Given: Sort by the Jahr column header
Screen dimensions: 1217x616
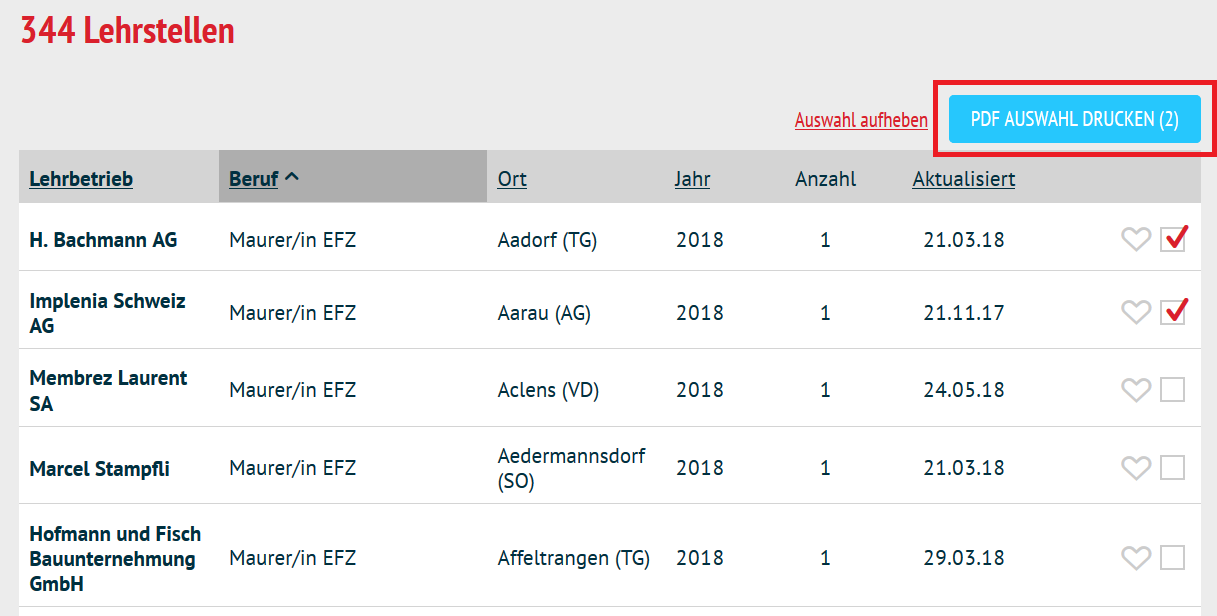Looking at the screenshot, I should [x=692, y=179].
